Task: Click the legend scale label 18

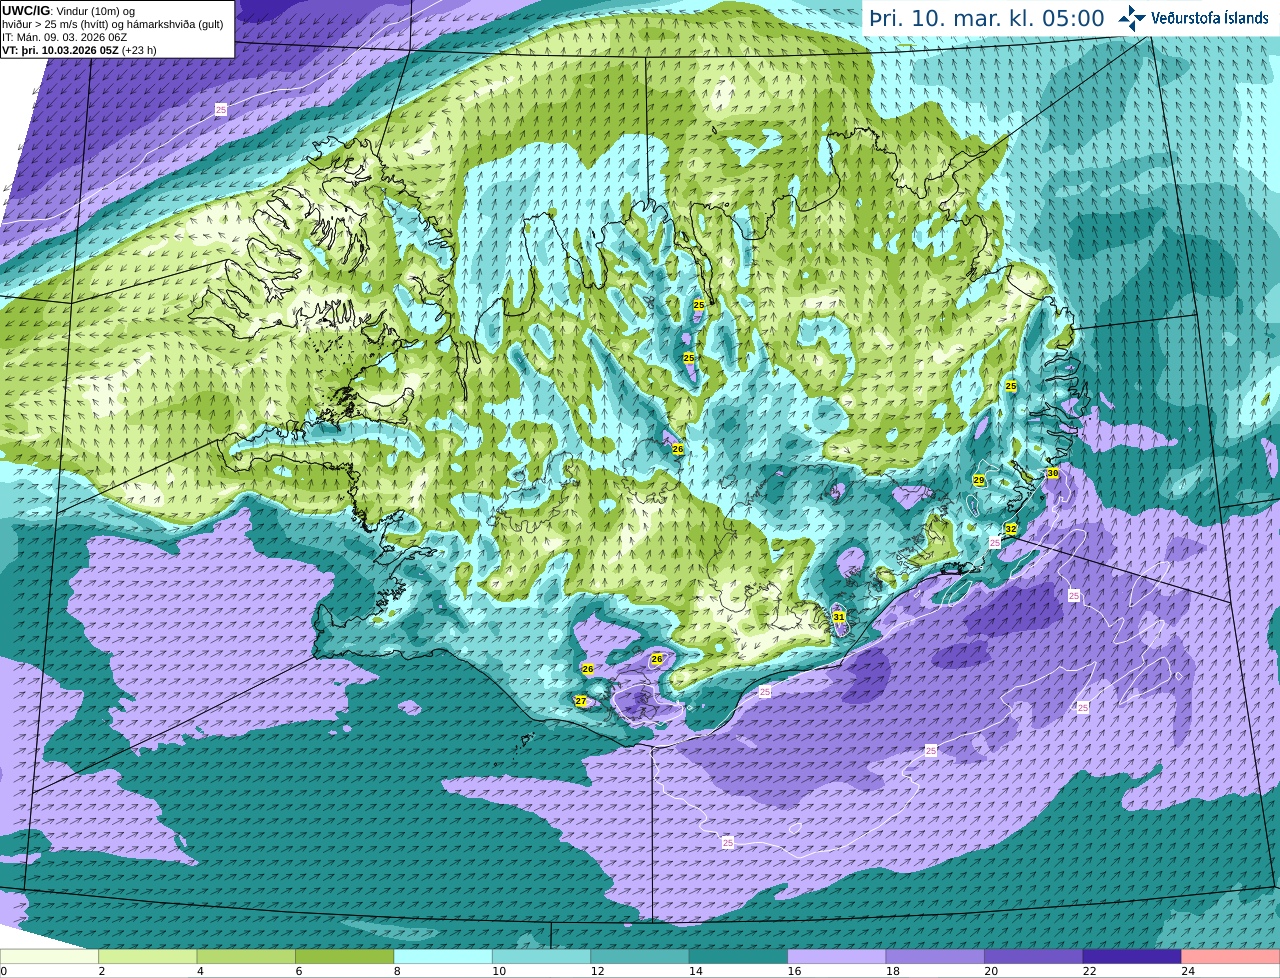Action: [x=892, y=971]
